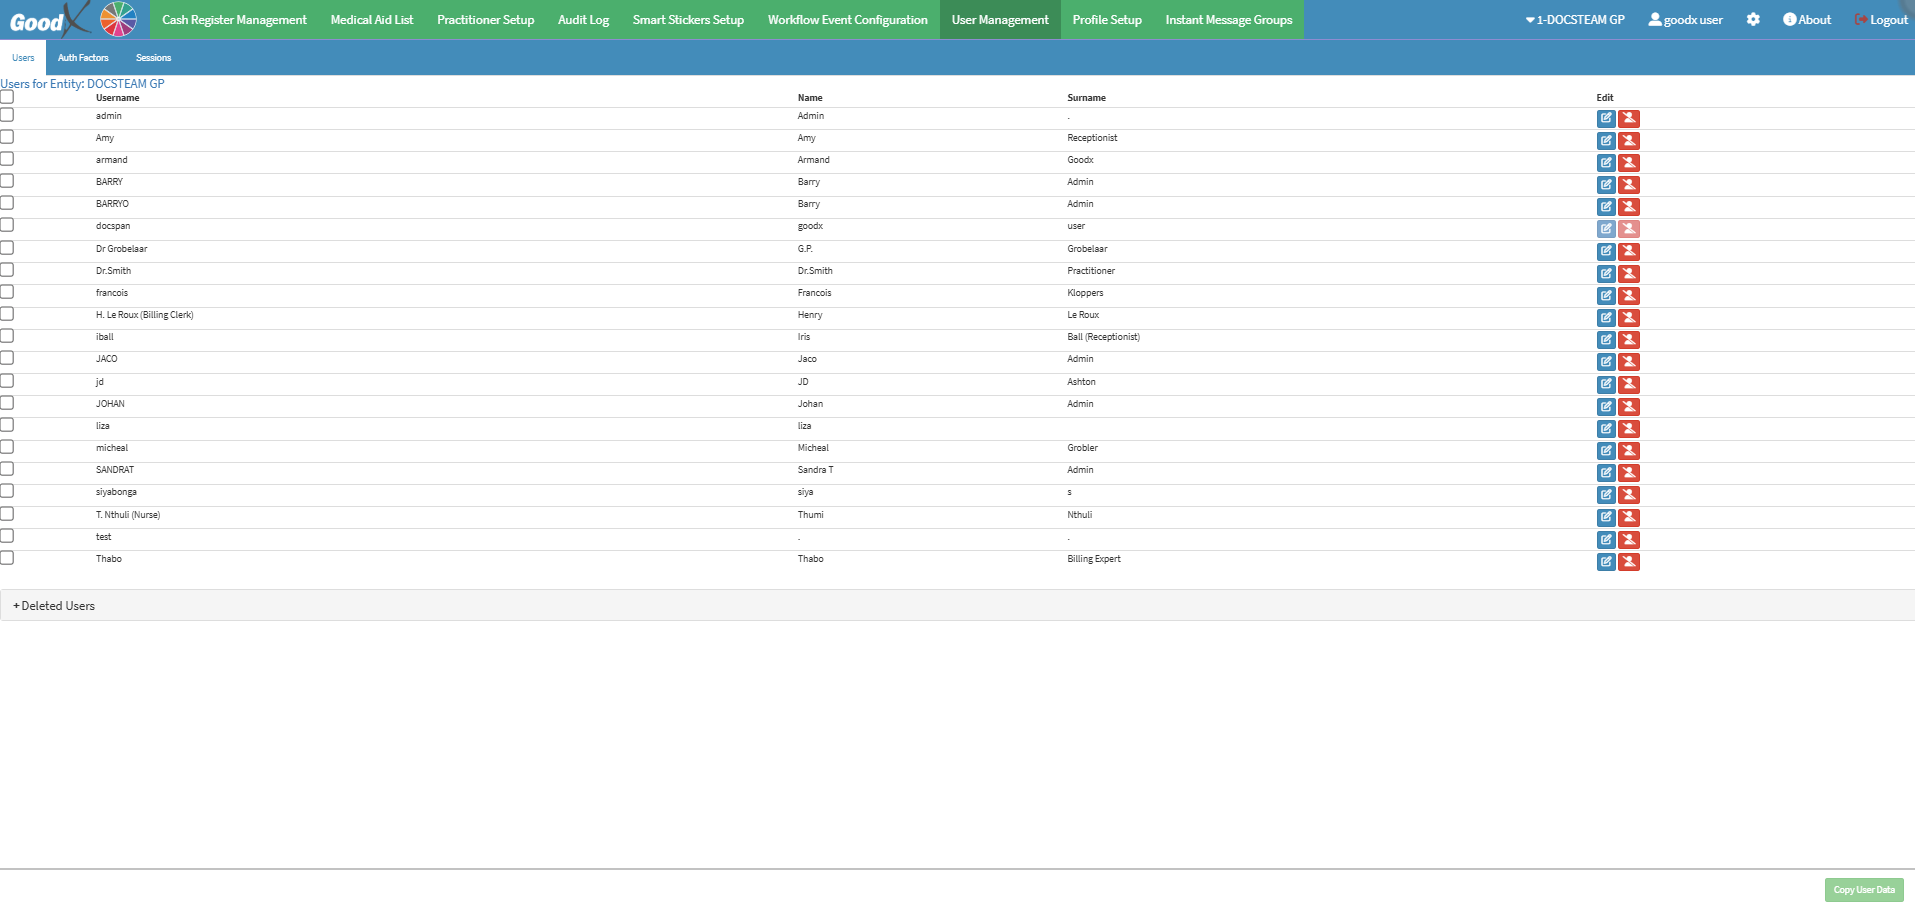Open the settings gear icon
The width and height of the screenshot is (1915, 905).
[1752, 20]
